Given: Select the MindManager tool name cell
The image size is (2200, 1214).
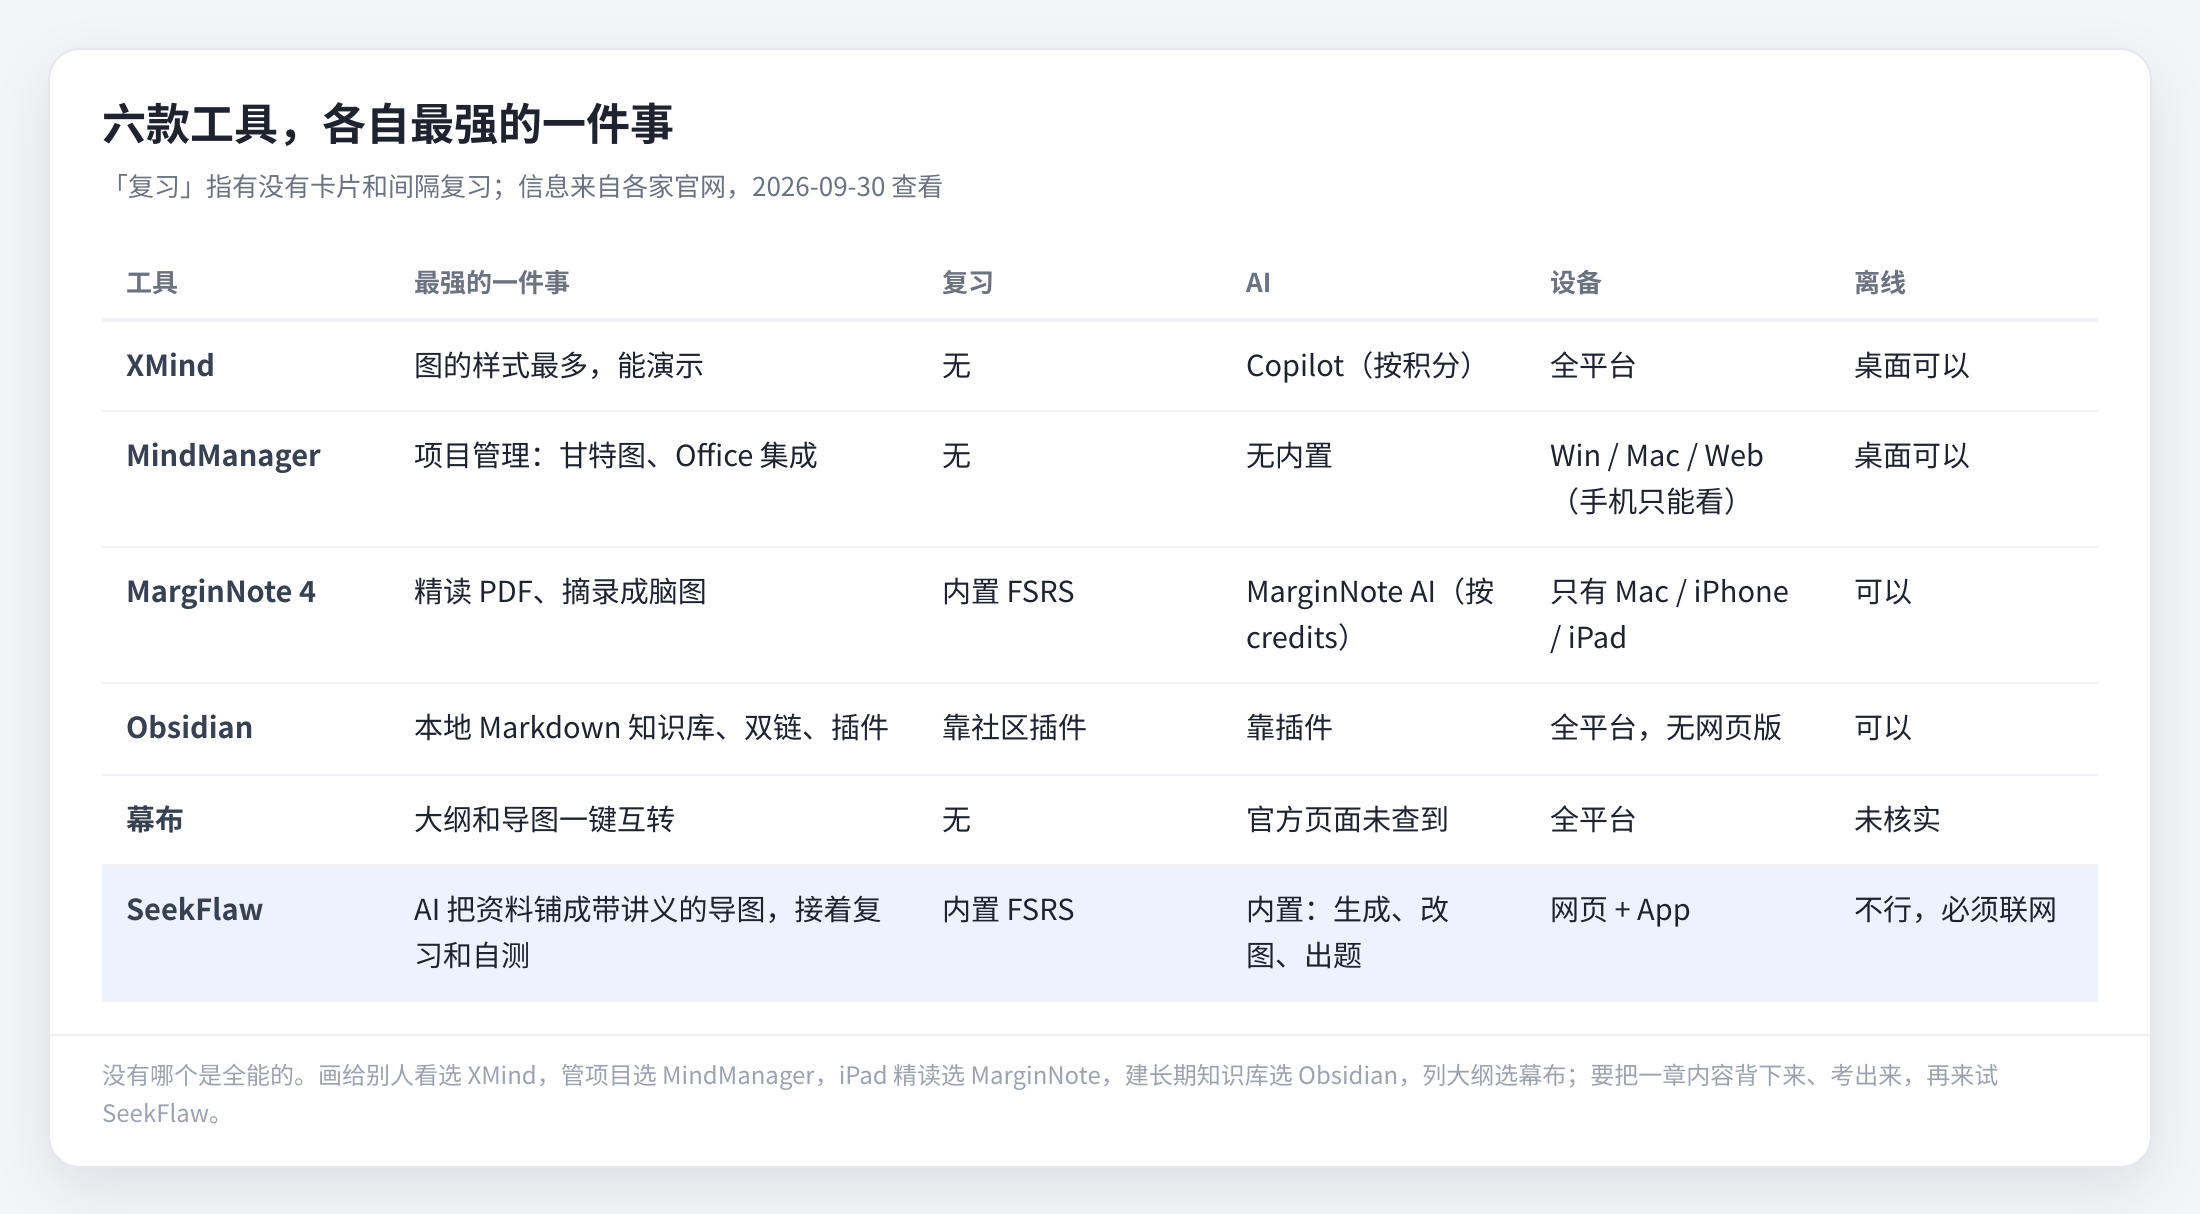Looking at the screenshot, I should pyautogui.click(x=223, y=456).
